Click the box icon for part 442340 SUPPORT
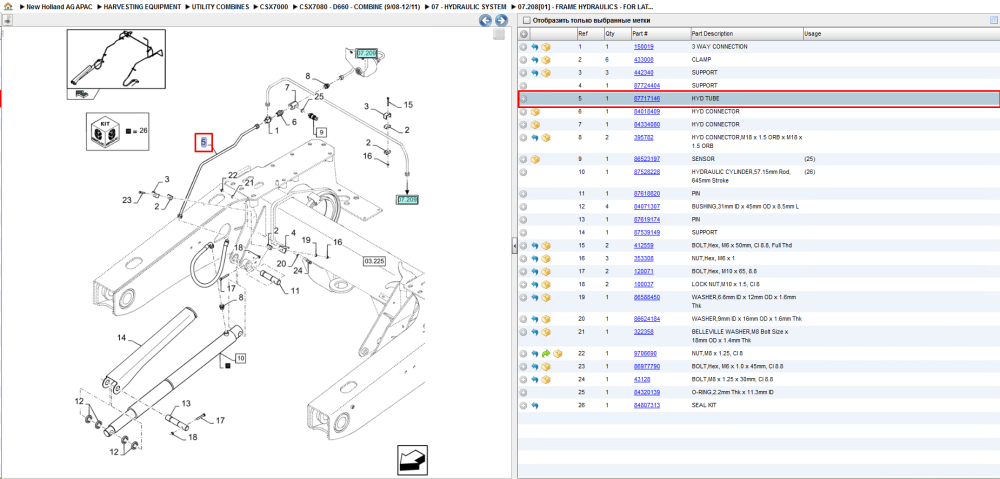 tap(546, 73)
